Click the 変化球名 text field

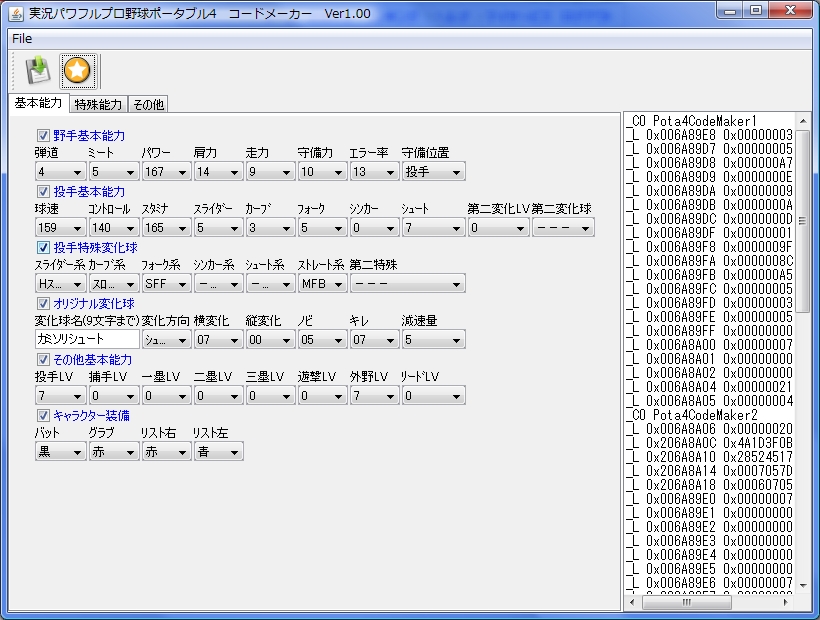tap(87, 339)
